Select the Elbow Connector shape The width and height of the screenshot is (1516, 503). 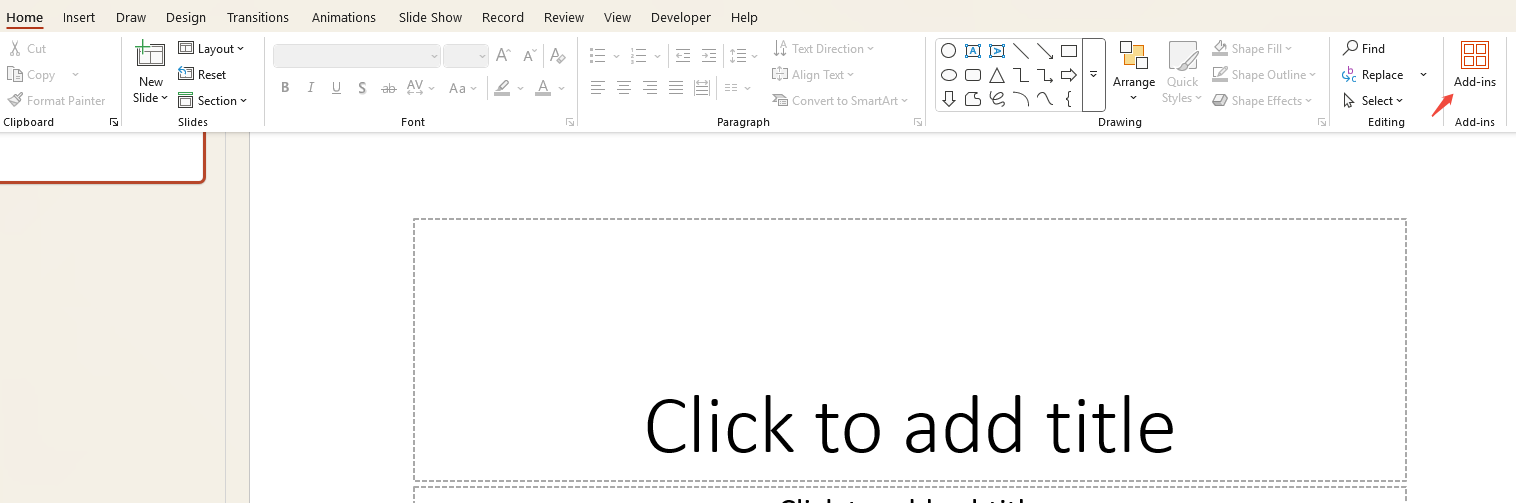pyautogui.click(x=1021, y=75)
